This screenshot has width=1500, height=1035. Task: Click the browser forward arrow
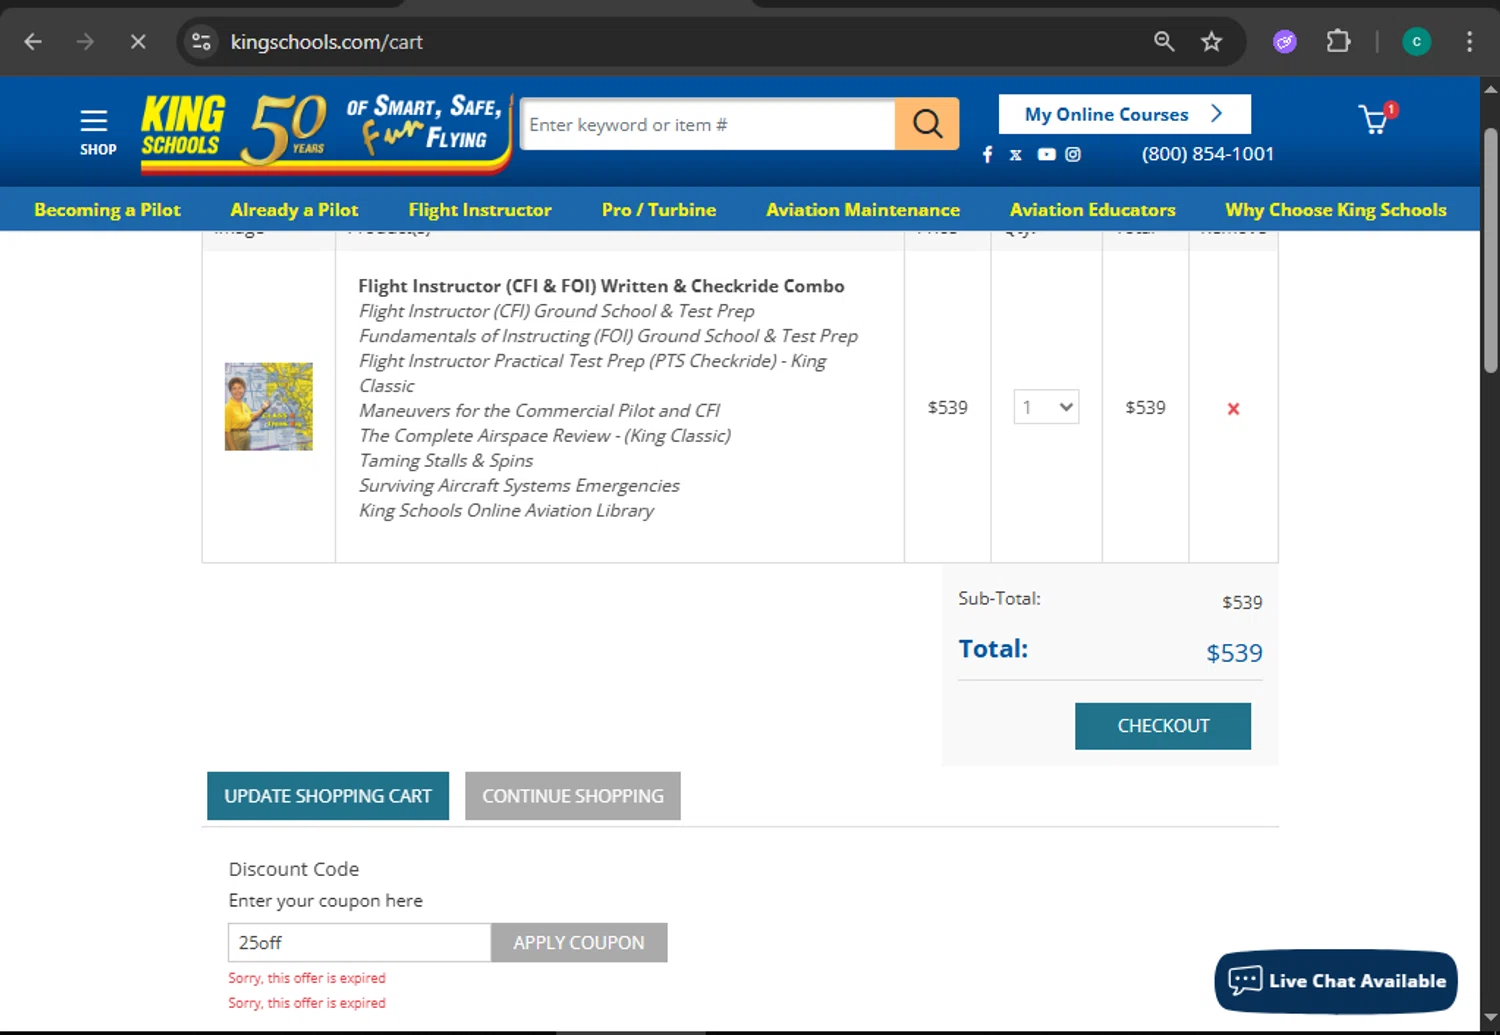(85, 42)
